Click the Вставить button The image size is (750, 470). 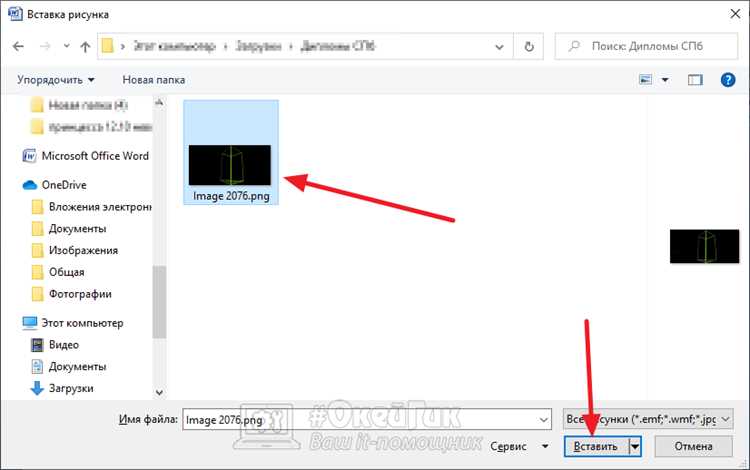[596, 447]
